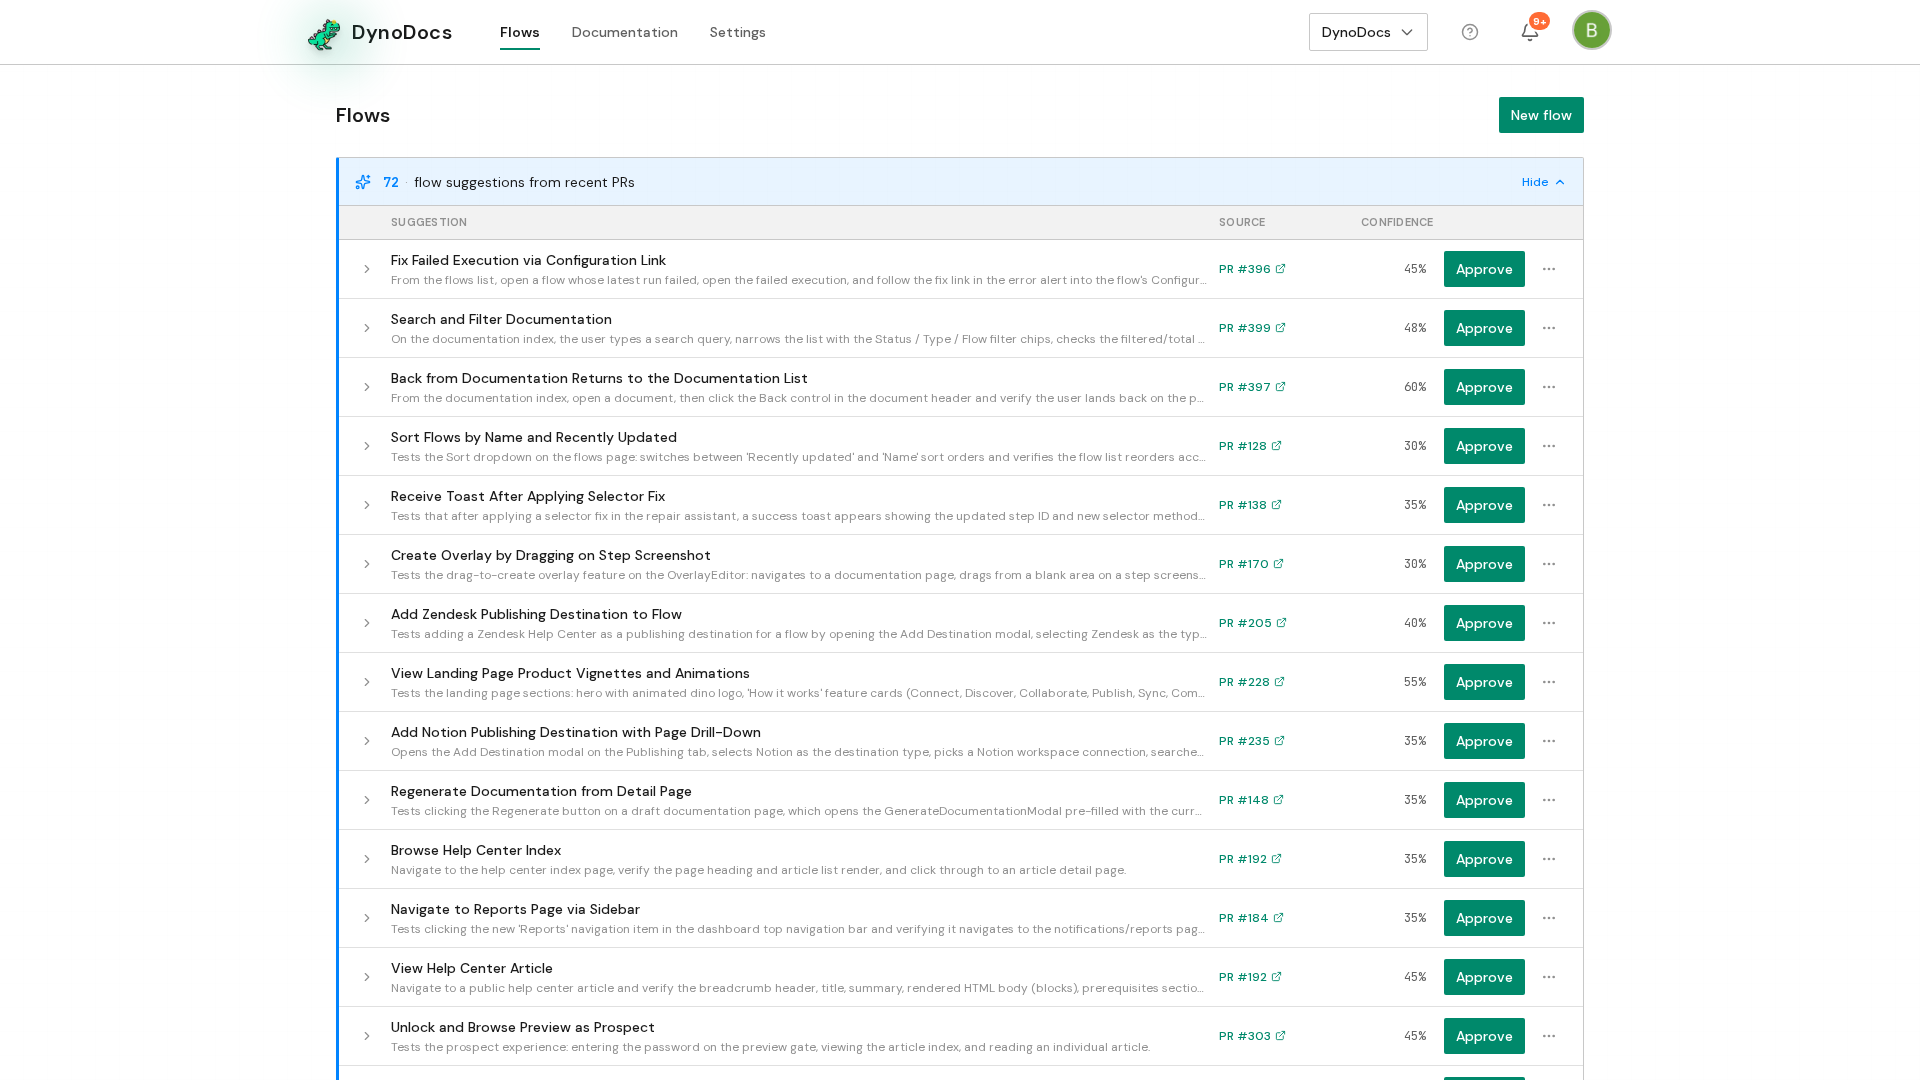Open PR #228 source link
This screenshot has height=1080, width=1920.
(x=1251, y=682)
